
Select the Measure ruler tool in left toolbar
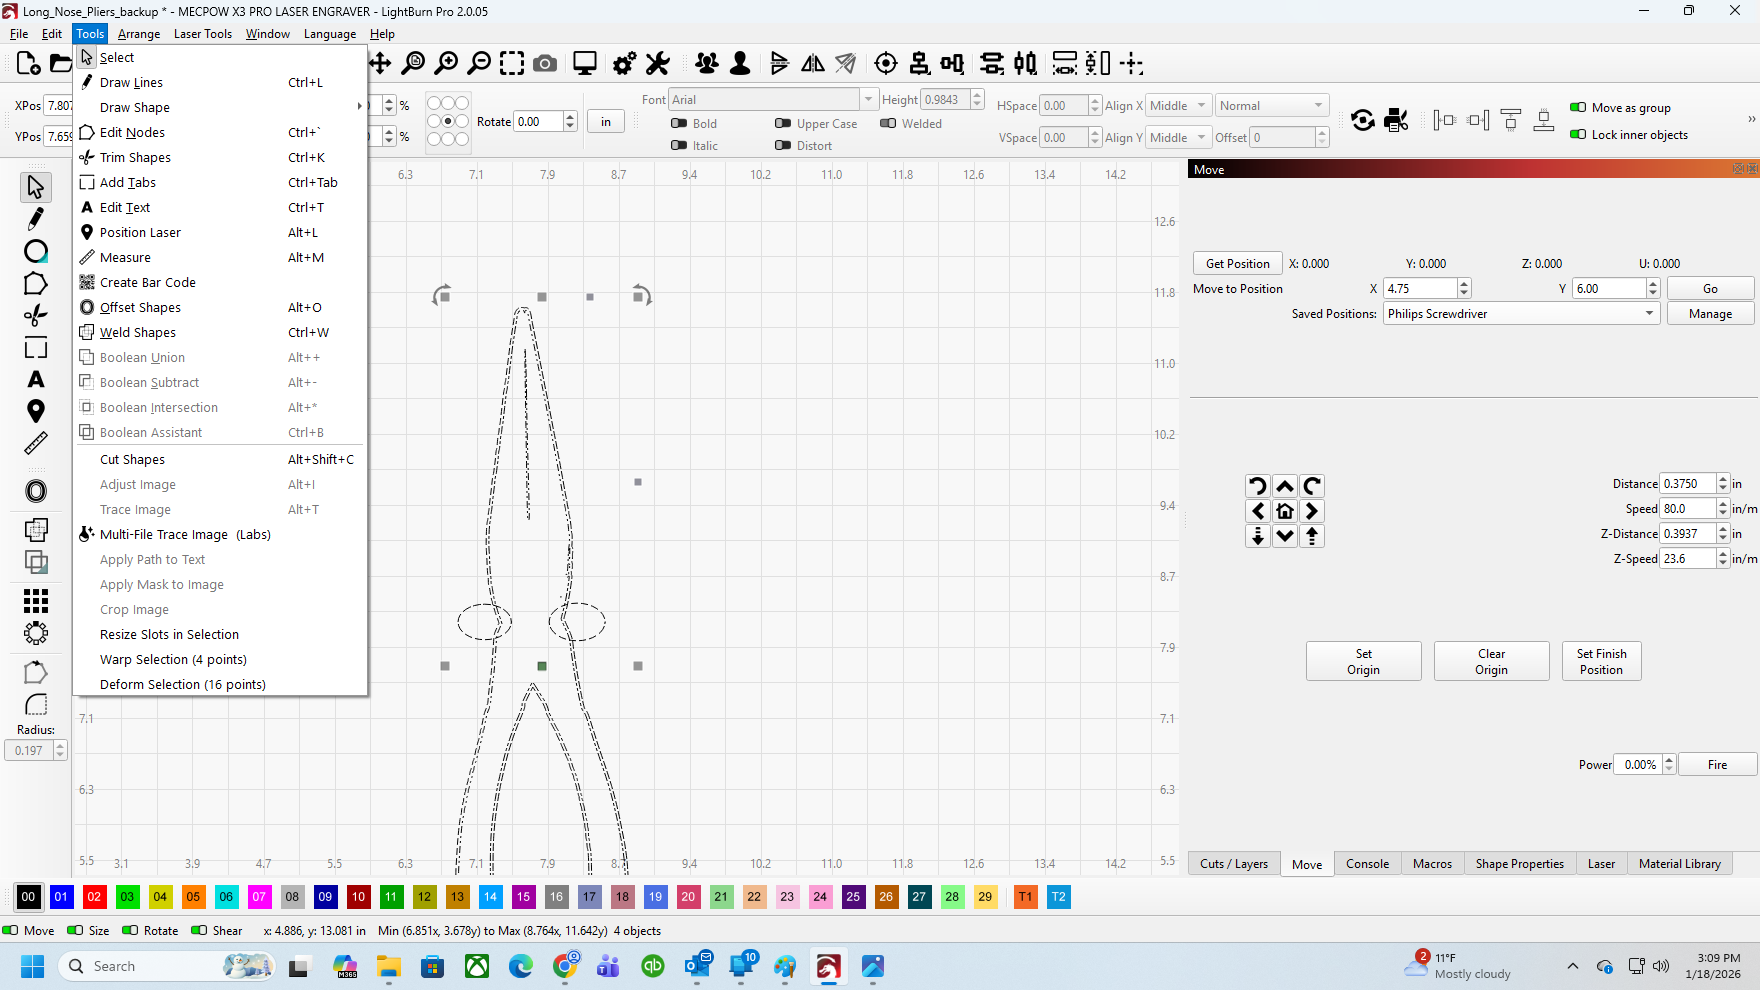pos(35,443)
